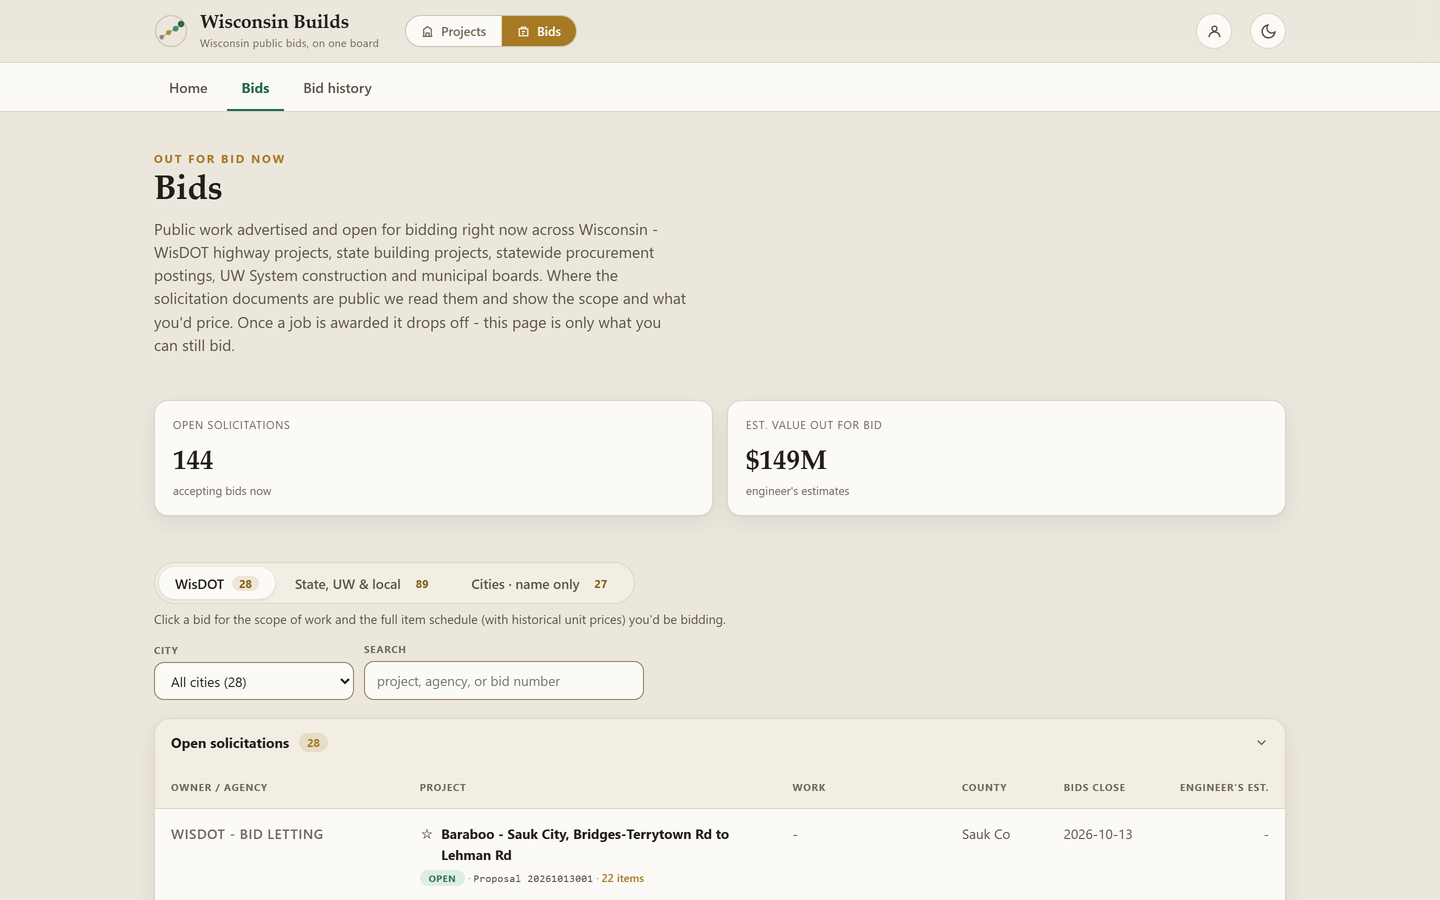Click the Engineer's Est. column header
Image resolution: width=1440 pixels, height=900 pixels.
tap(1224, 788)
